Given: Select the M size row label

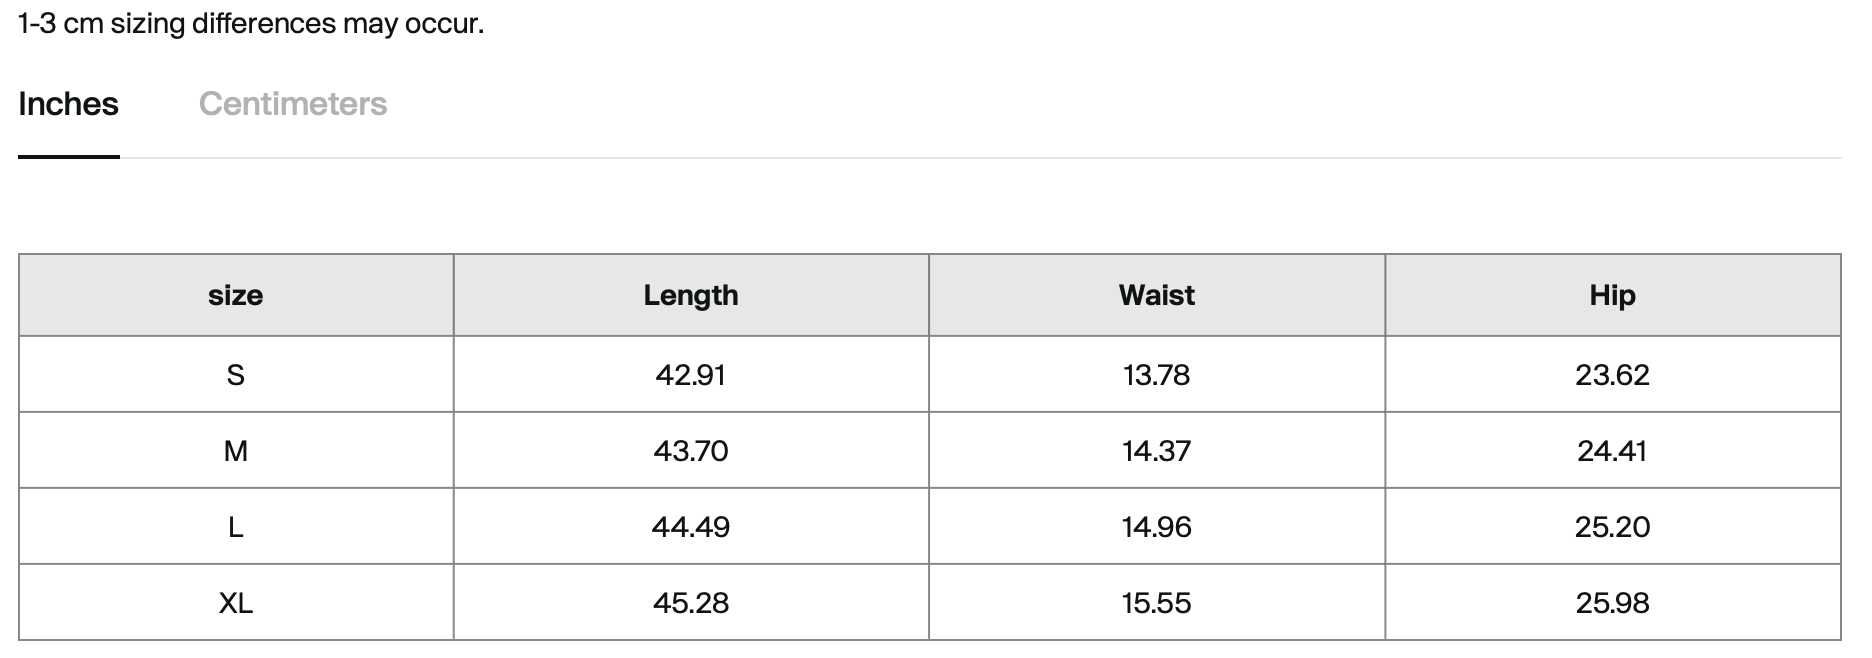Looking at the screenshot, I should coord(235,451).
